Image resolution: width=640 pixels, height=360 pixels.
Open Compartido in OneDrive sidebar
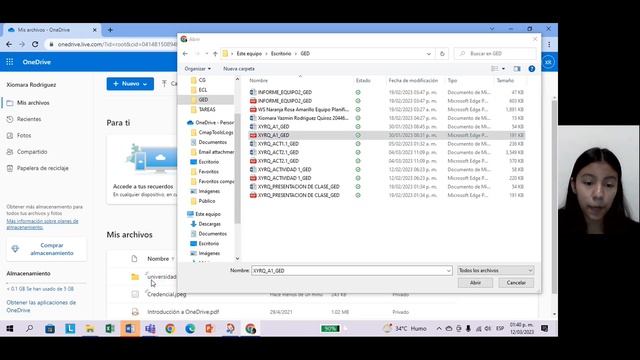[x=32, y=152]
